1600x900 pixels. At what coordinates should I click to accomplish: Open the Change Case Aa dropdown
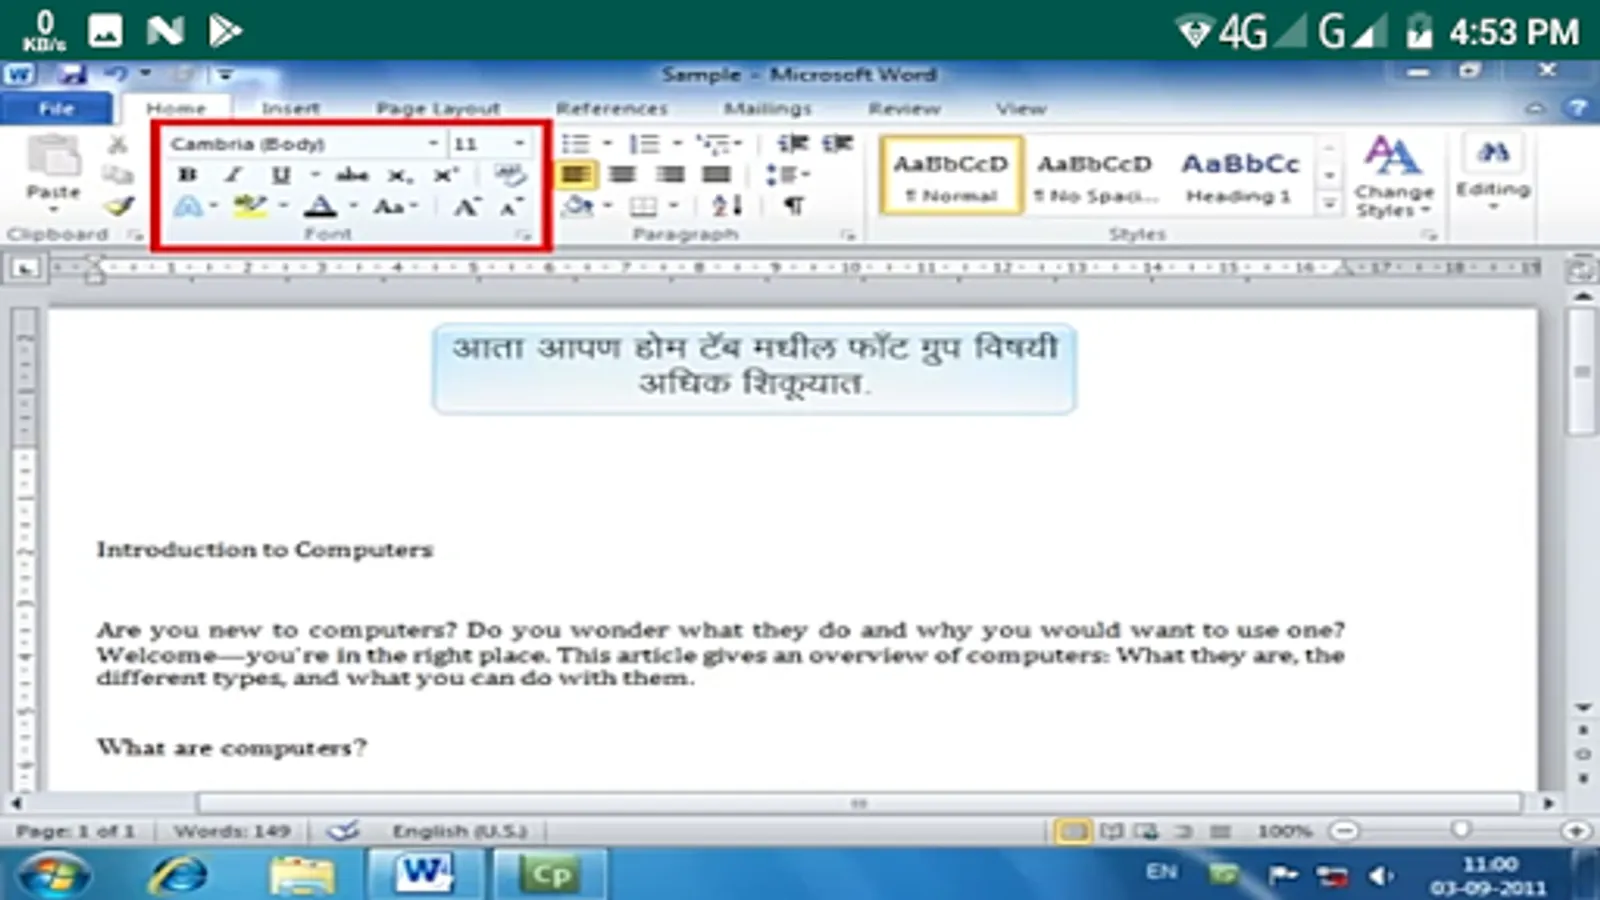(394, 206)
